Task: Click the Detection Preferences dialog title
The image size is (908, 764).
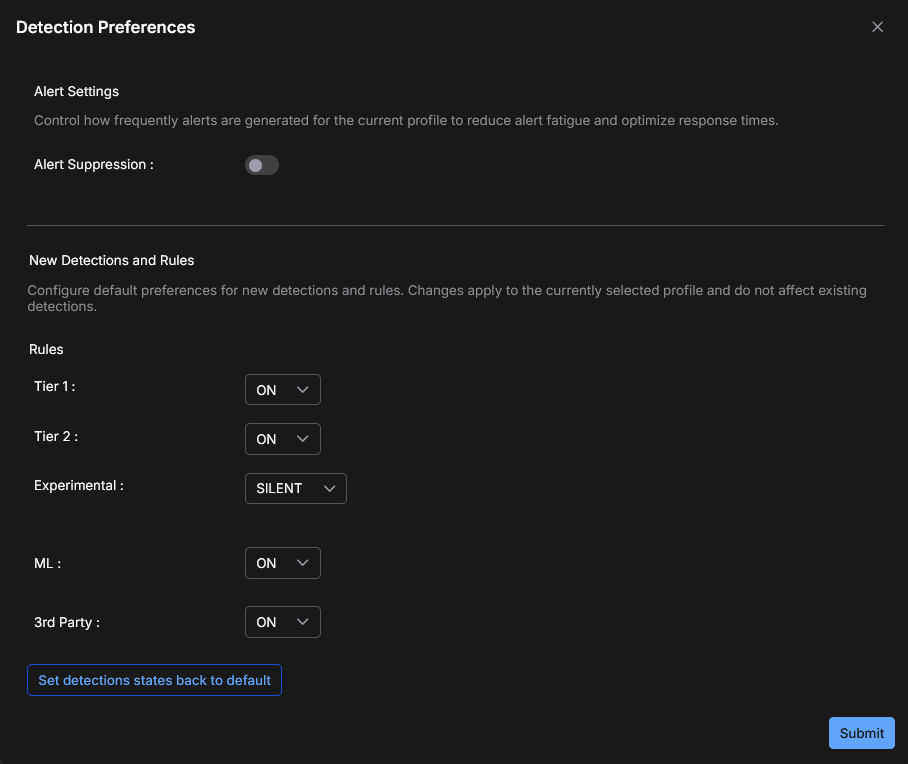Action: click(x=105, y=27)
